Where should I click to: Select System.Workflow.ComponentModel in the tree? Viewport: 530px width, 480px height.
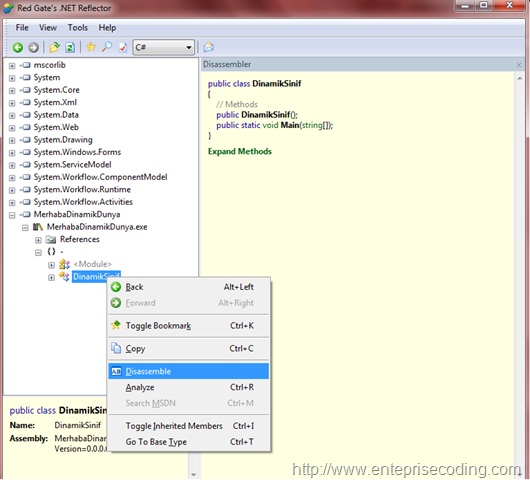click(100, 177)
